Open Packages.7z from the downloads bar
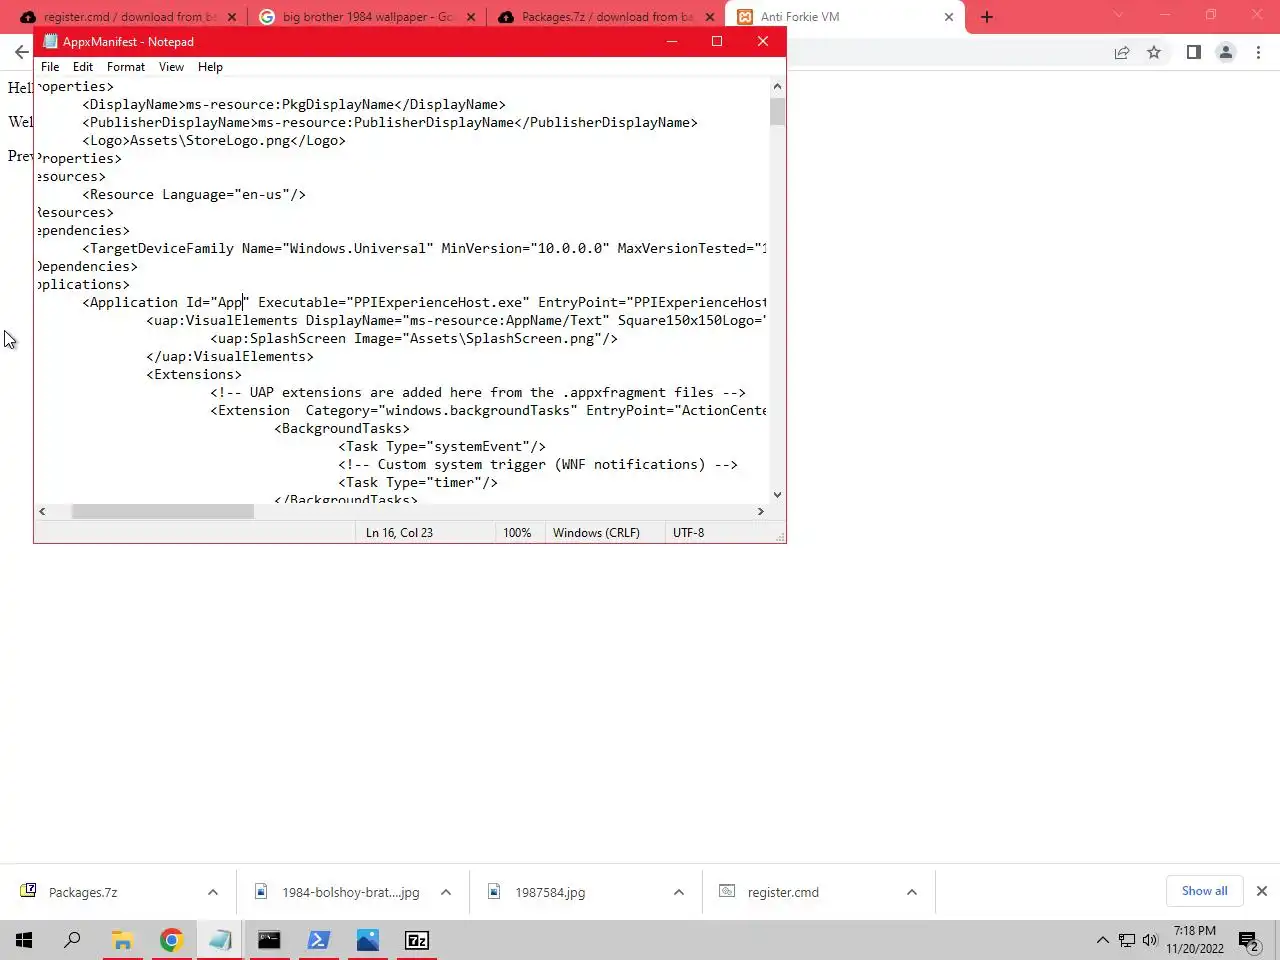 click(x=83, y=892)
